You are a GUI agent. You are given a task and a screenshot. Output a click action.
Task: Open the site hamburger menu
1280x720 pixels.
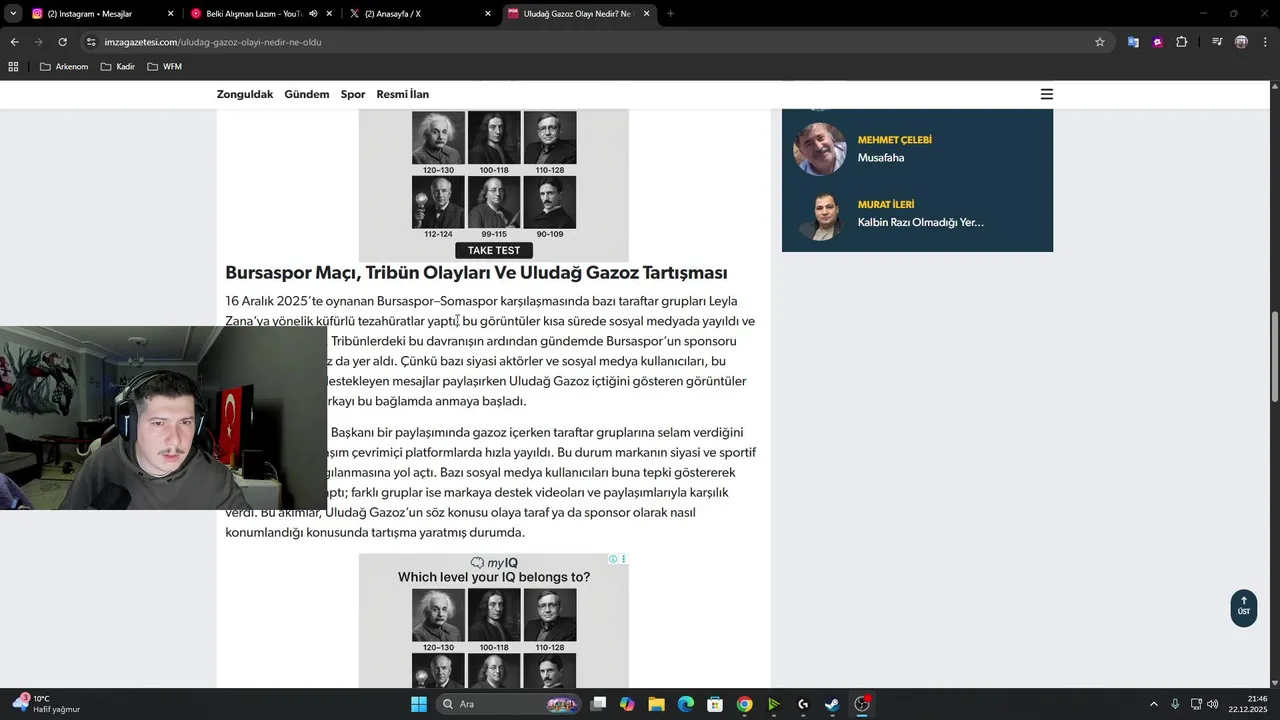(x=1047, y=94)
